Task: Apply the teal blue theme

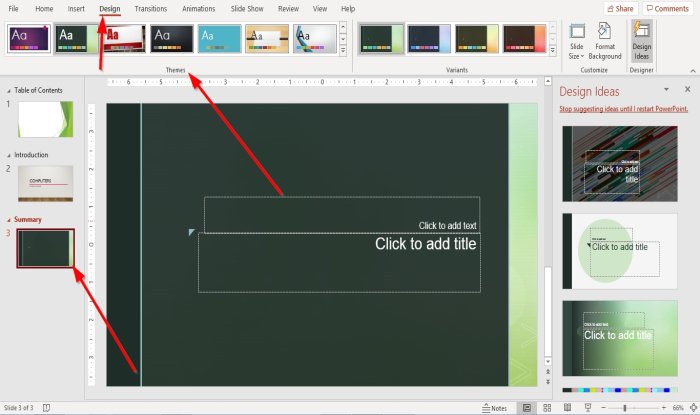Action: point(220,39)
